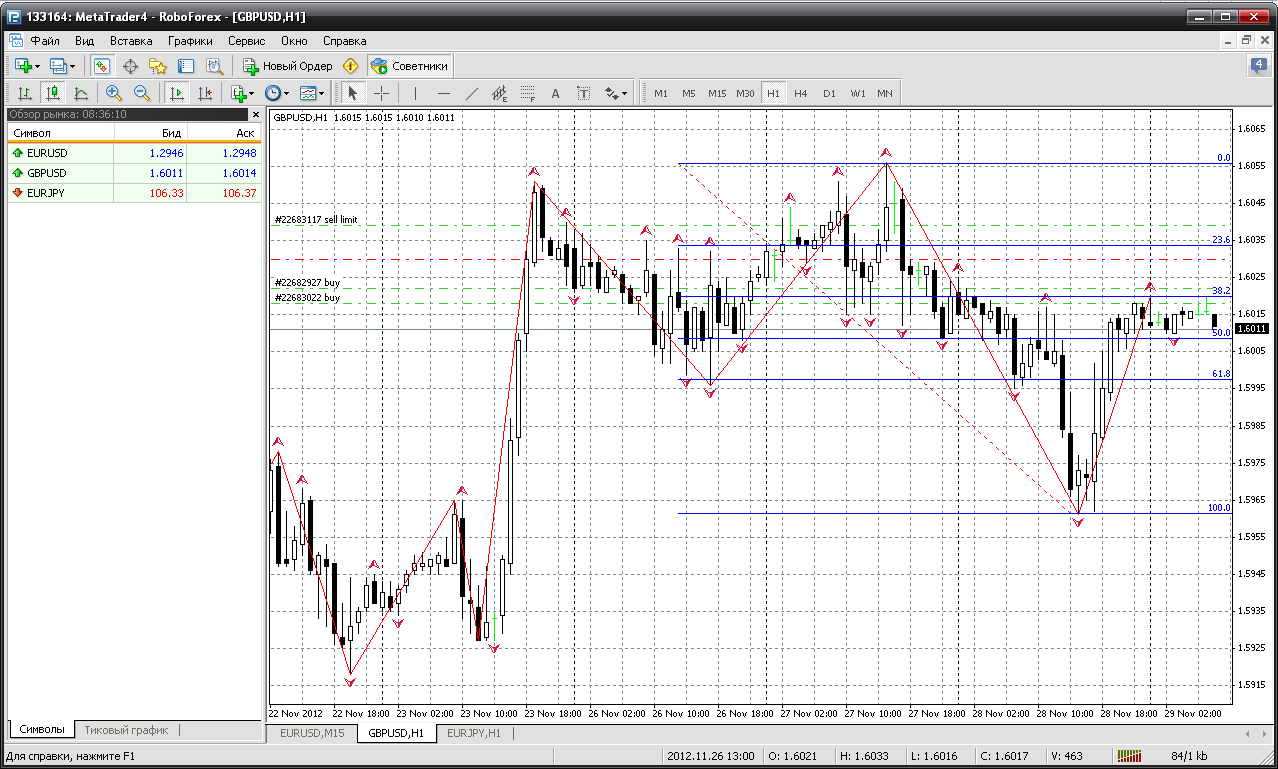Switch timeframe to M30
The width and height of the screenshot is (1278, 769).
click(745, 93)
